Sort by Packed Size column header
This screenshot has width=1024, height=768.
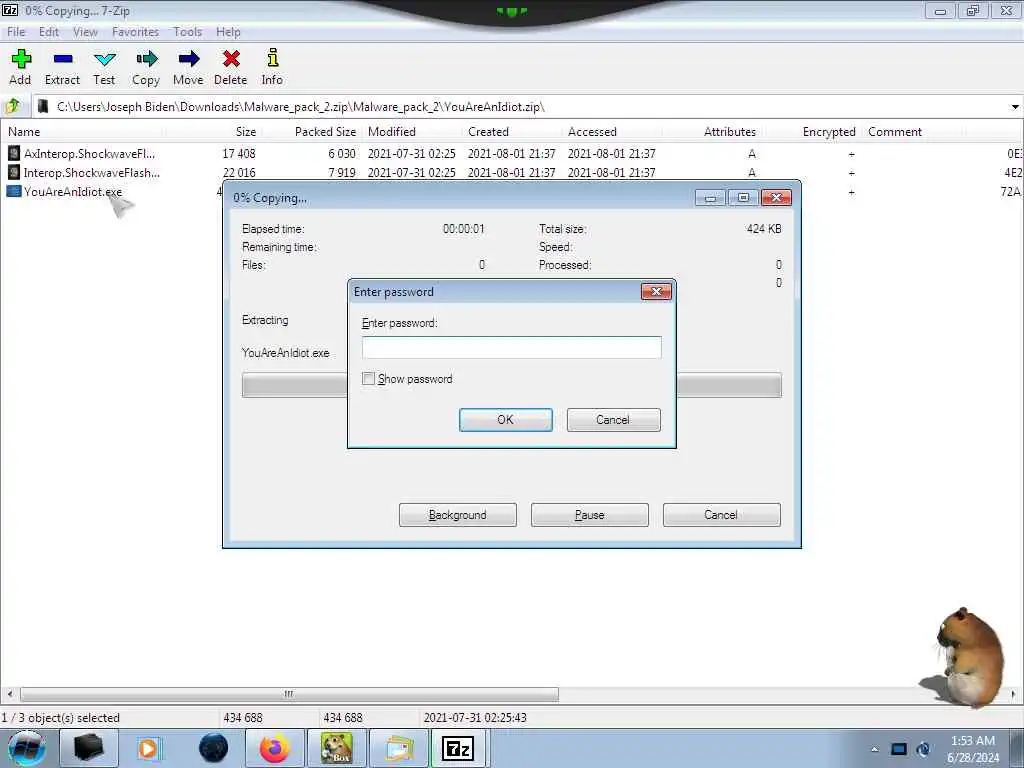point(325,132)
